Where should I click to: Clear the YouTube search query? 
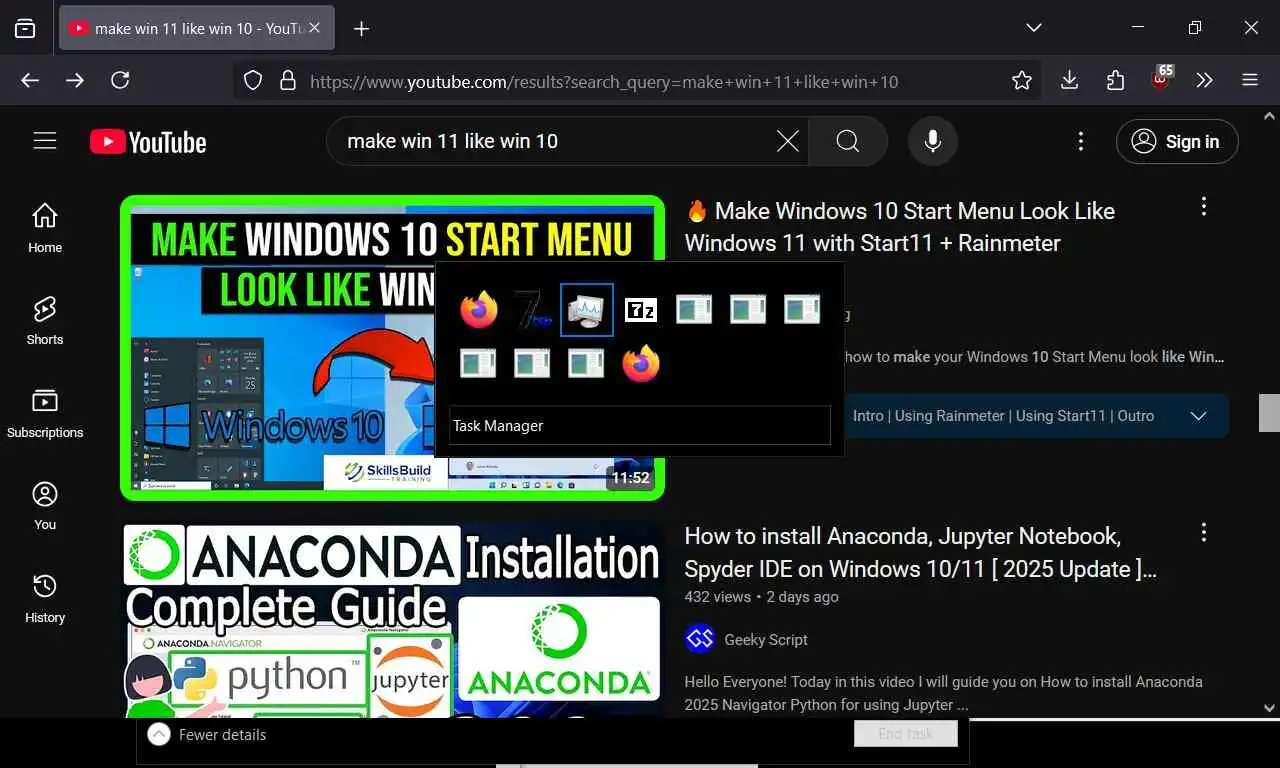coord(788,141)
